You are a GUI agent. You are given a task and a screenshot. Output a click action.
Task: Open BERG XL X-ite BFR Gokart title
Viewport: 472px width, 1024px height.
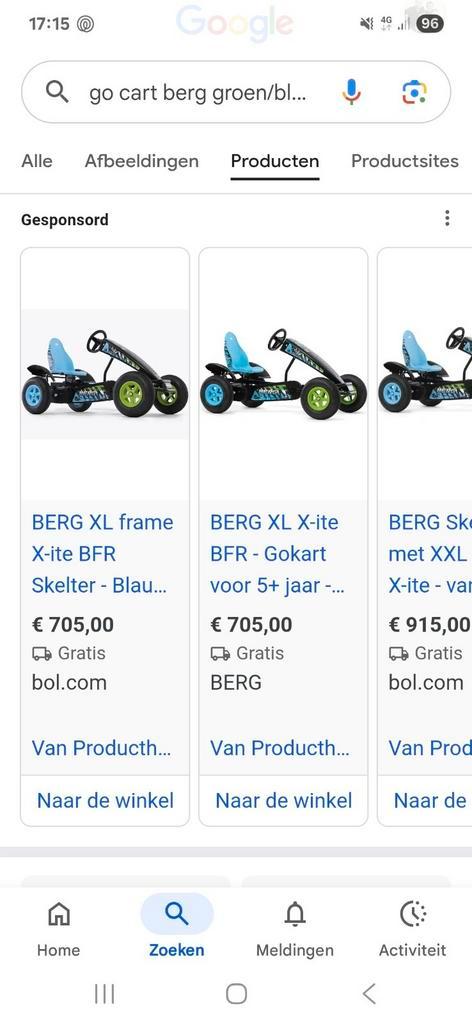tap(277, 554)
